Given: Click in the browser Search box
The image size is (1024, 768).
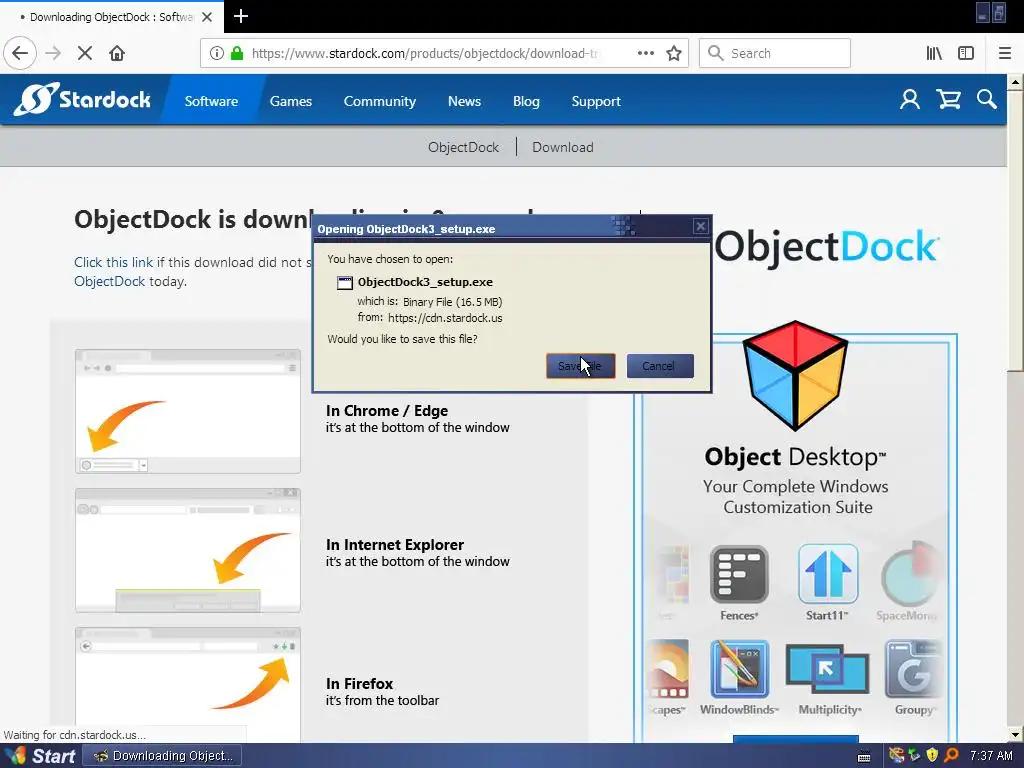Looking at the screenshot, I should point(775,53).
